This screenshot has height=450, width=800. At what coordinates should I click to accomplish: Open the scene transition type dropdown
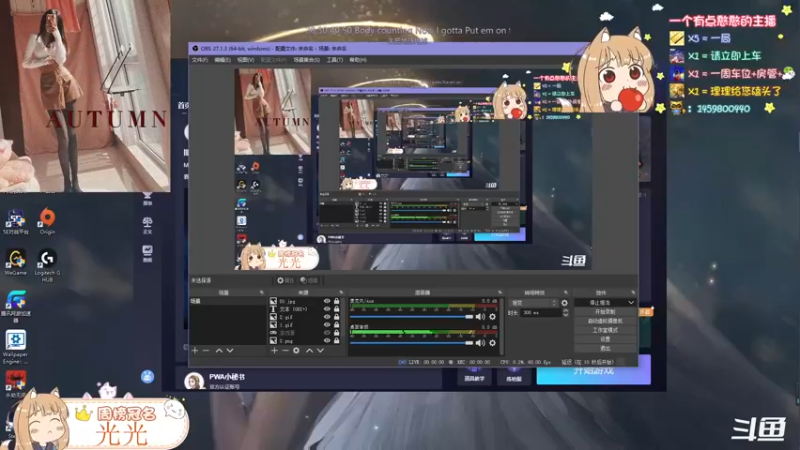pyautogui.click(x=533, y=303)
